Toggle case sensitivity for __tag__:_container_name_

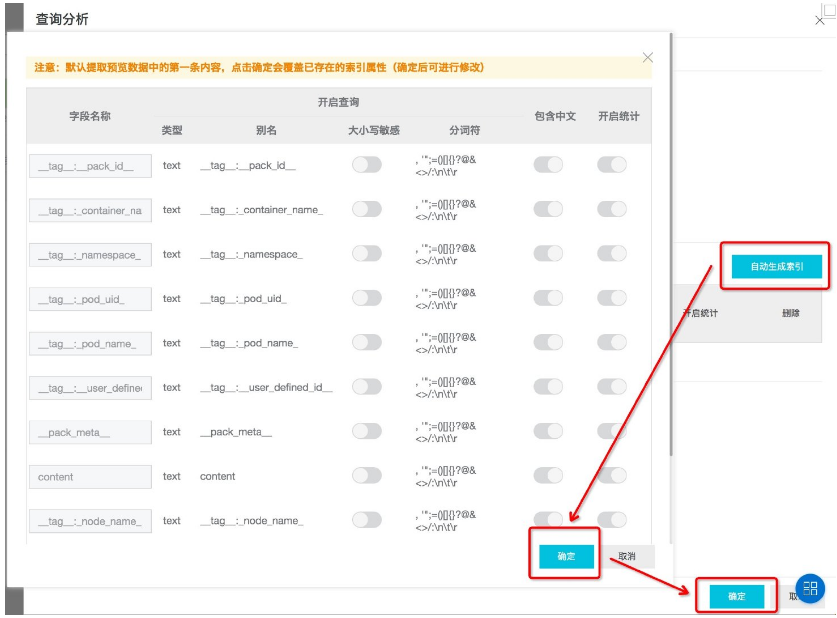point(367,209)
